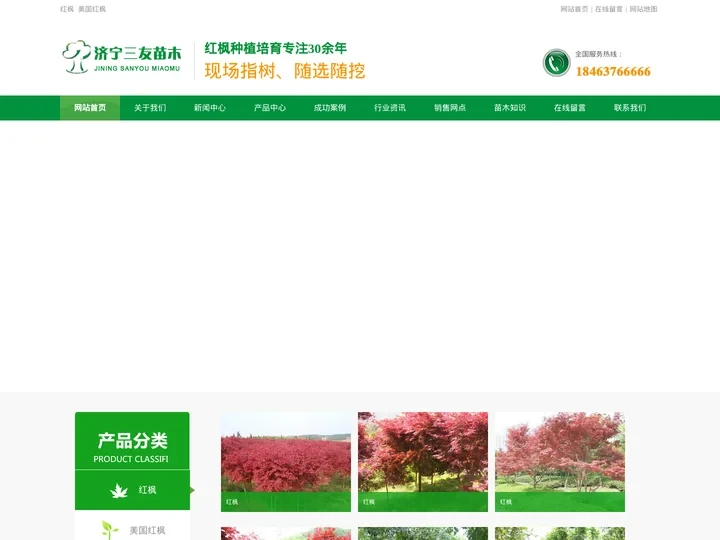Image resolution: width=720 pixels, height=540 pixels.
Task: Click the top-left 美国红枫 keyword link
Action: 92,9
